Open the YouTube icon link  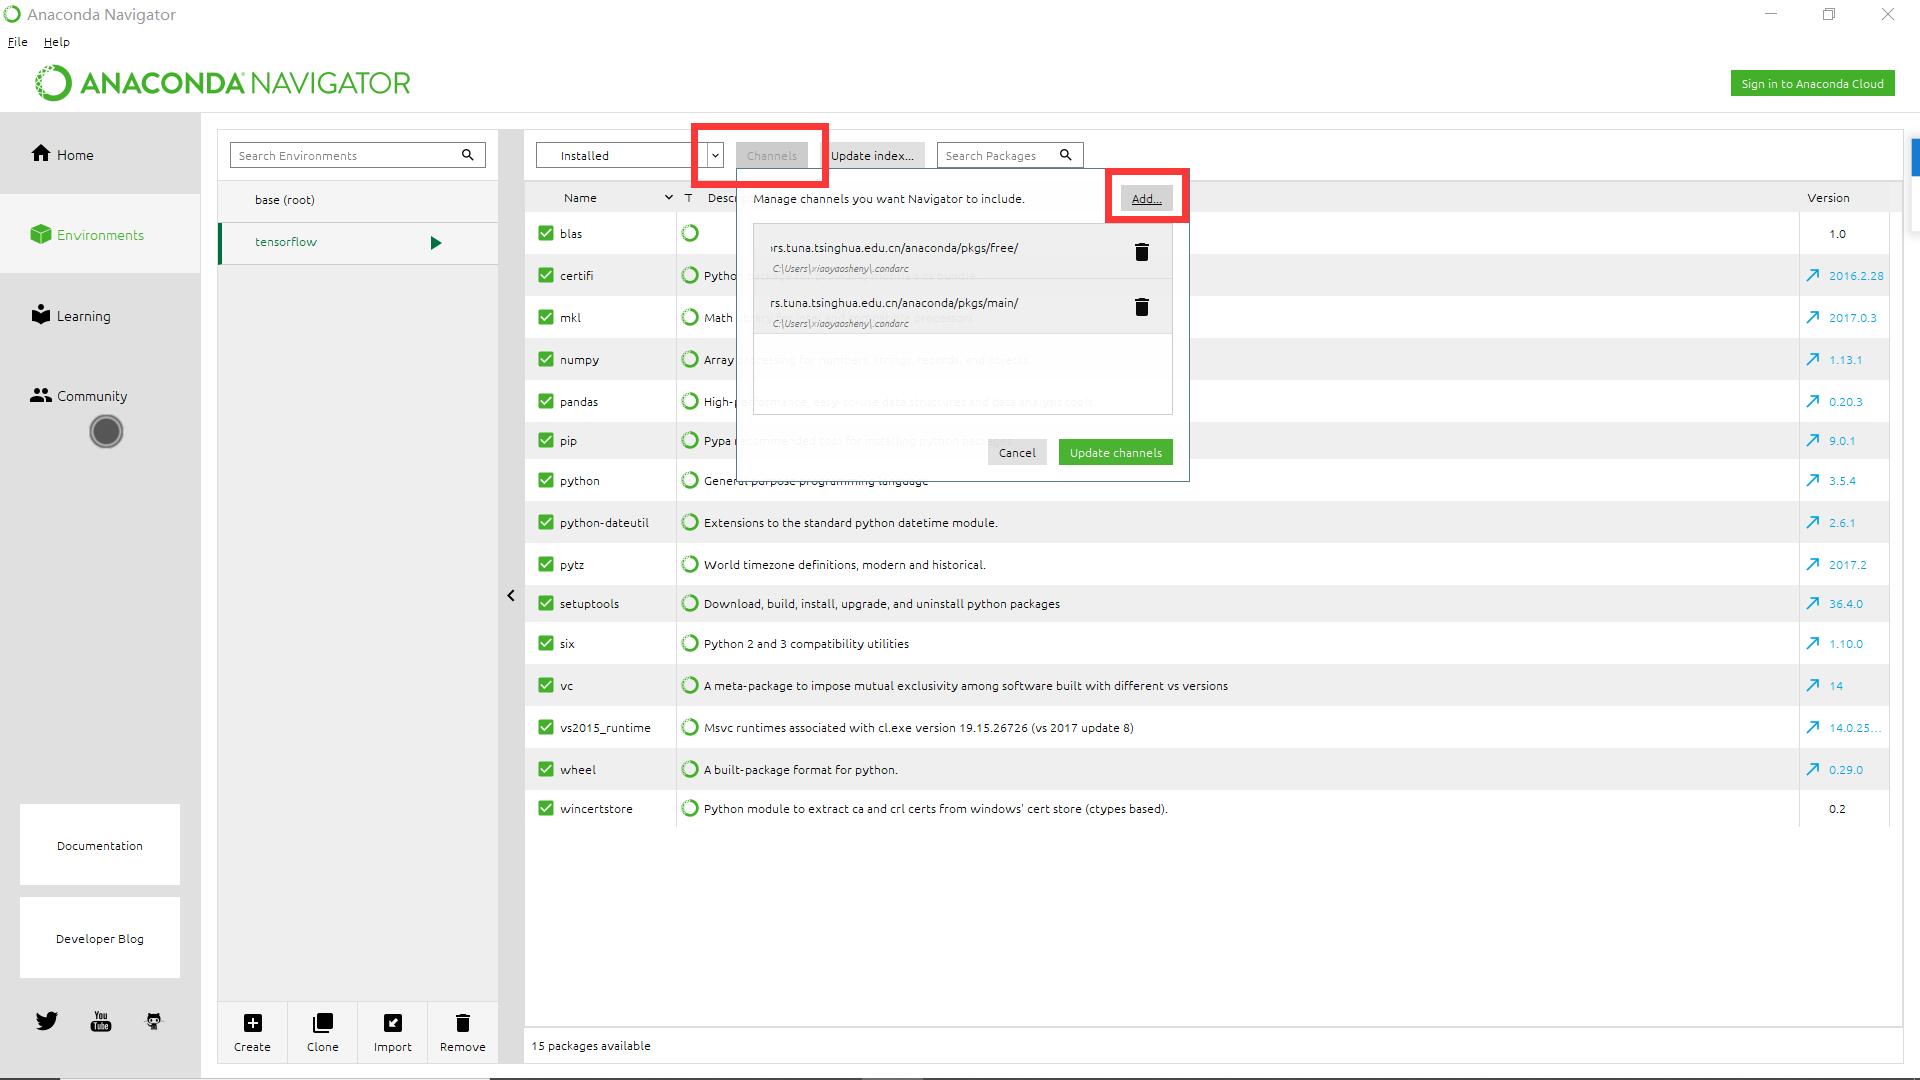101,1021
